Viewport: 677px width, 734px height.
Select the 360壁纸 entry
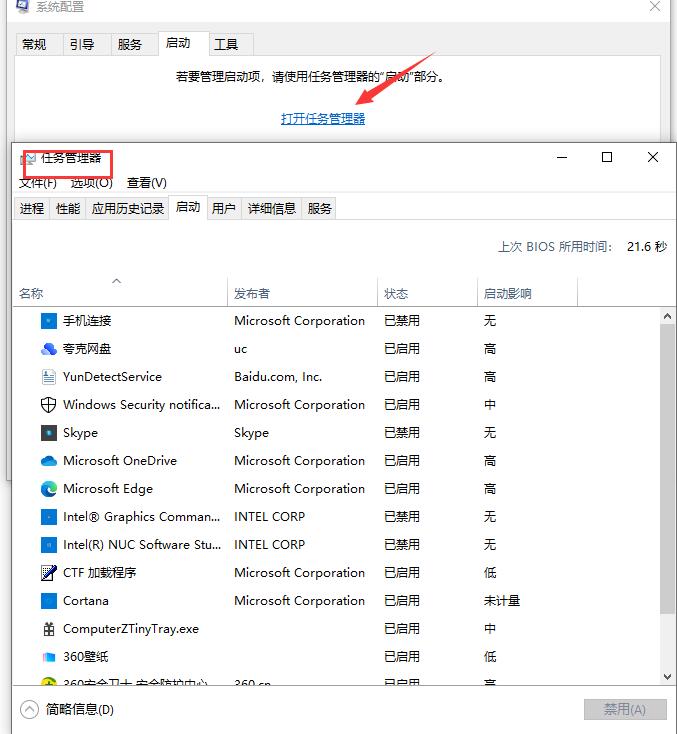tap(86, 657)
